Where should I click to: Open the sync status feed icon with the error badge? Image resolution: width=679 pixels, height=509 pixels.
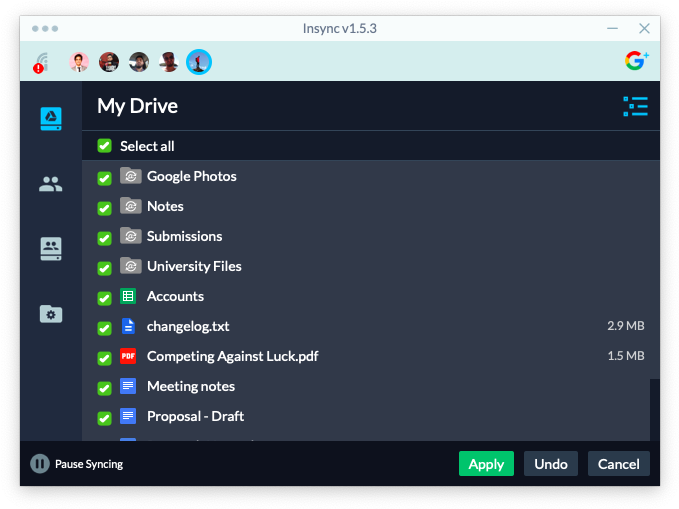click(x=41, y=63)
